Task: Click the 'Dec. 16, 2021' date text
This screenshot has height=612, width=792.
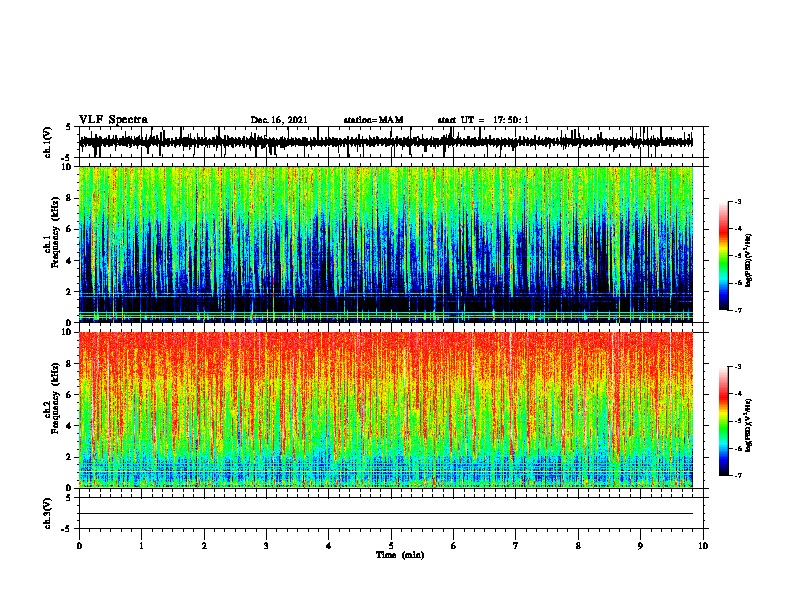Action: coord(279,120)
